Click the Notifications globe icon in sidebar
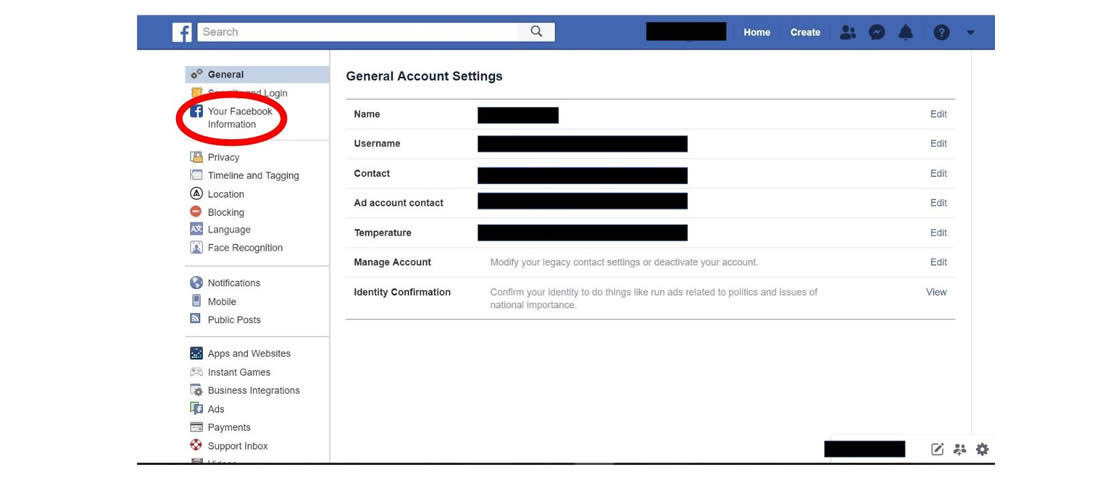 click(196, 283)
